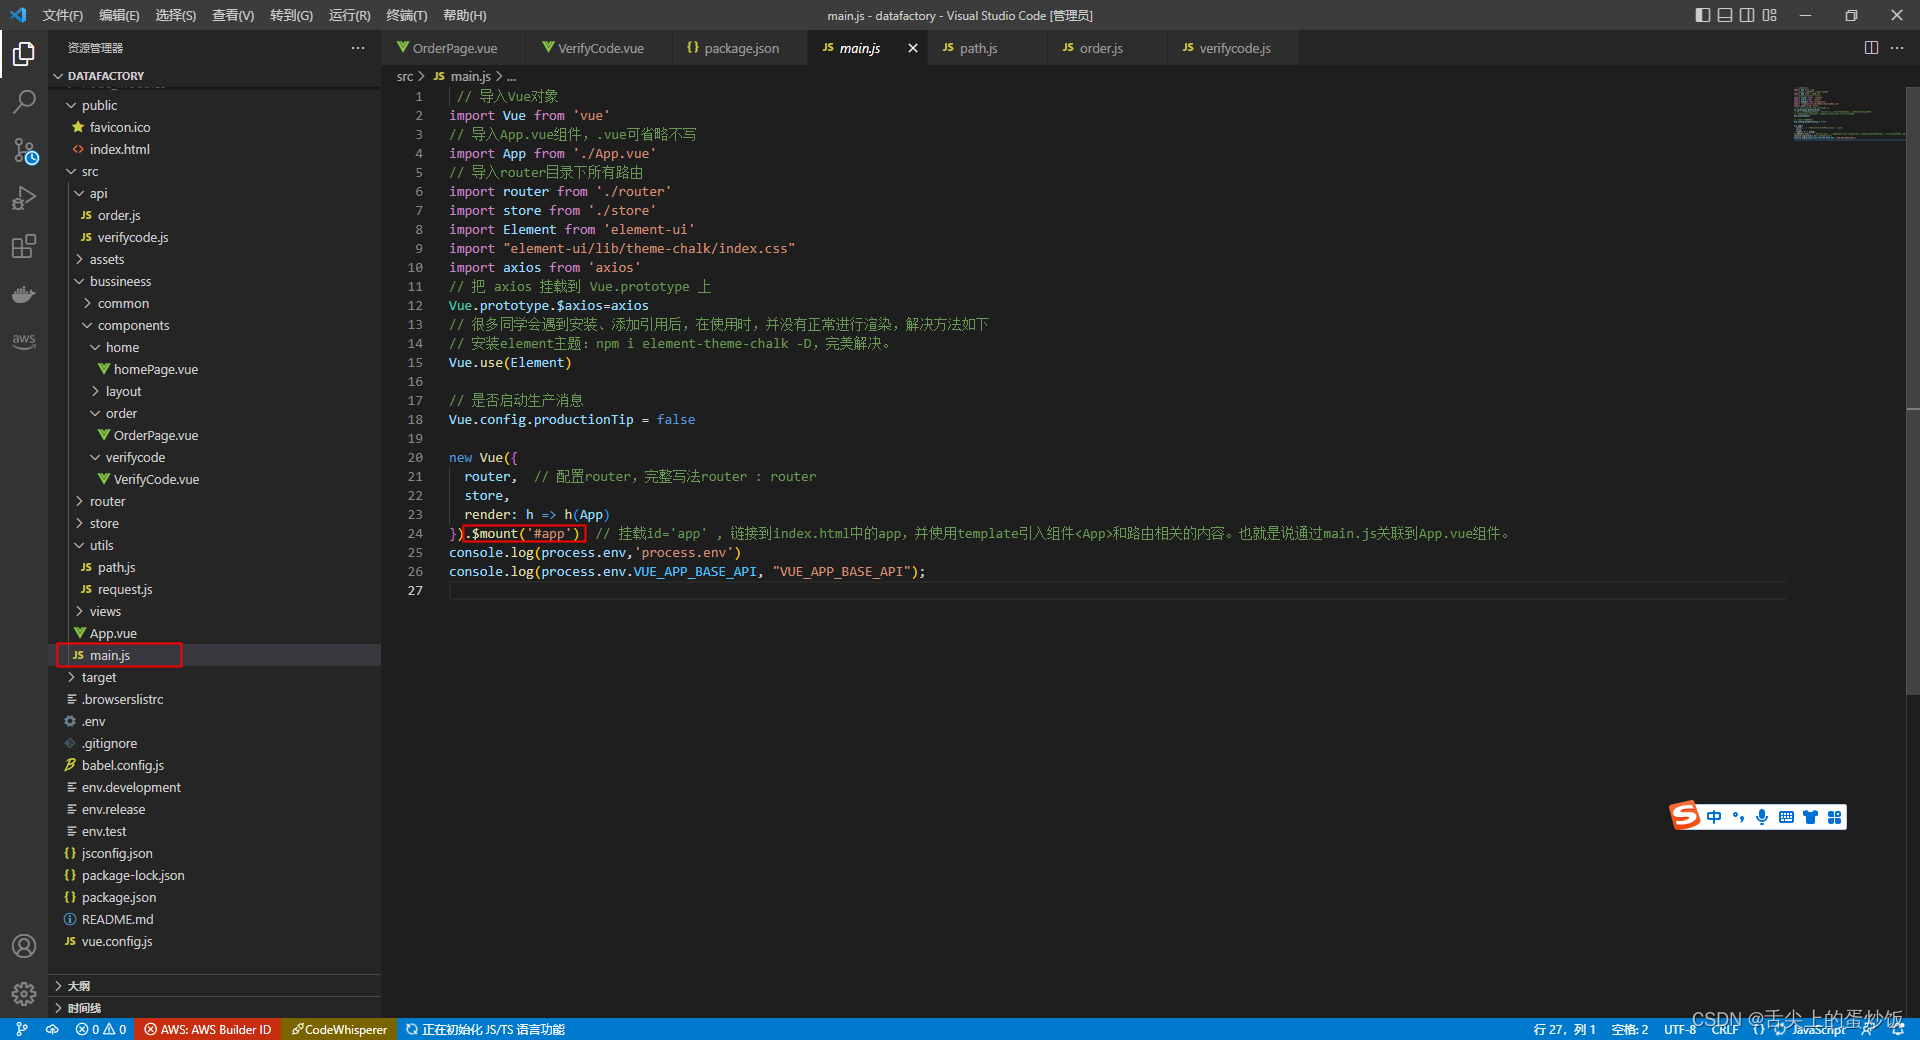Open errors and warnings count in status bar
This screenshot has width=1920, height=1040.
pos(101,1029)
